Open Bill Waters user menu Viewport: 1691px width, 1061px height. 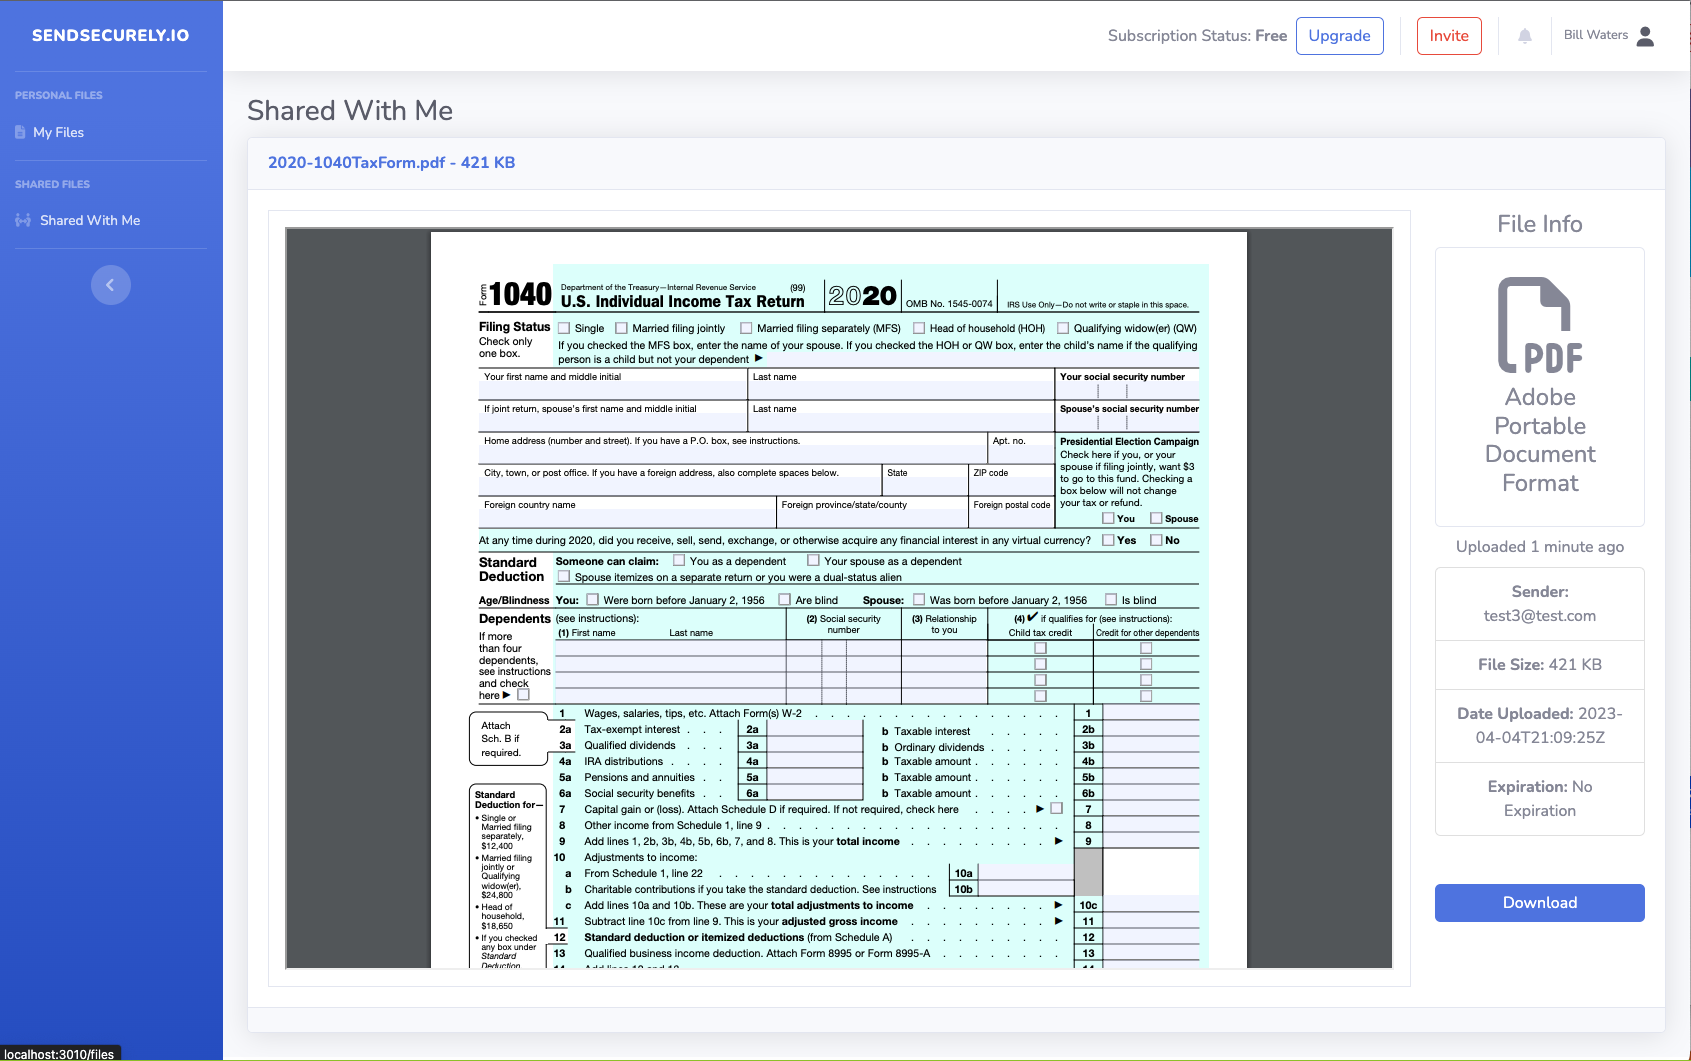tap(1609, 35)
